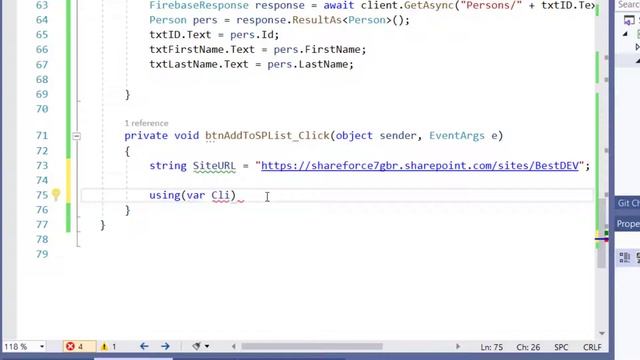The height and width of the screenshot is (360, 640).
Task: Open the warning indicator showing 1 warning
Action: [x=109, y=347]
